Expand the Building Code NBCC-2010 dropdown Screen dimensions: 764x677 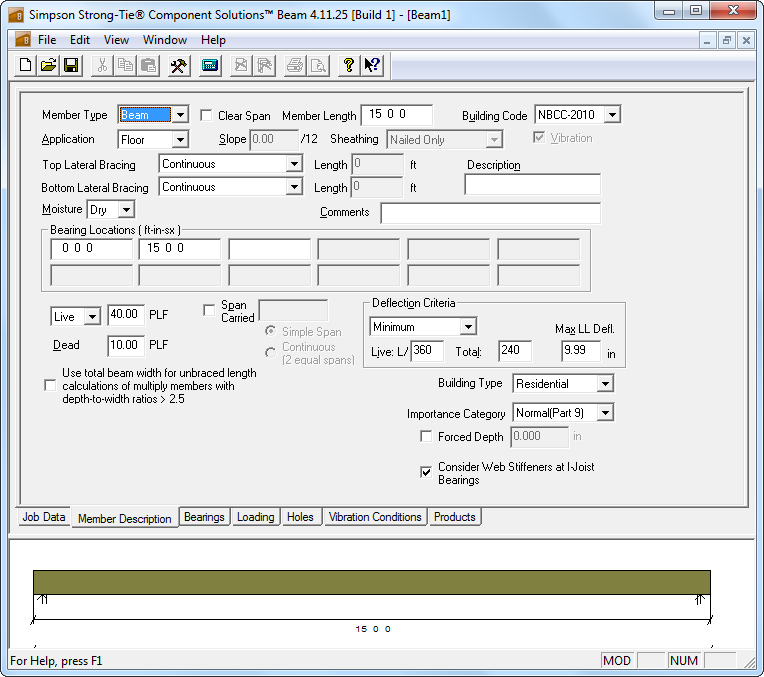612,115
